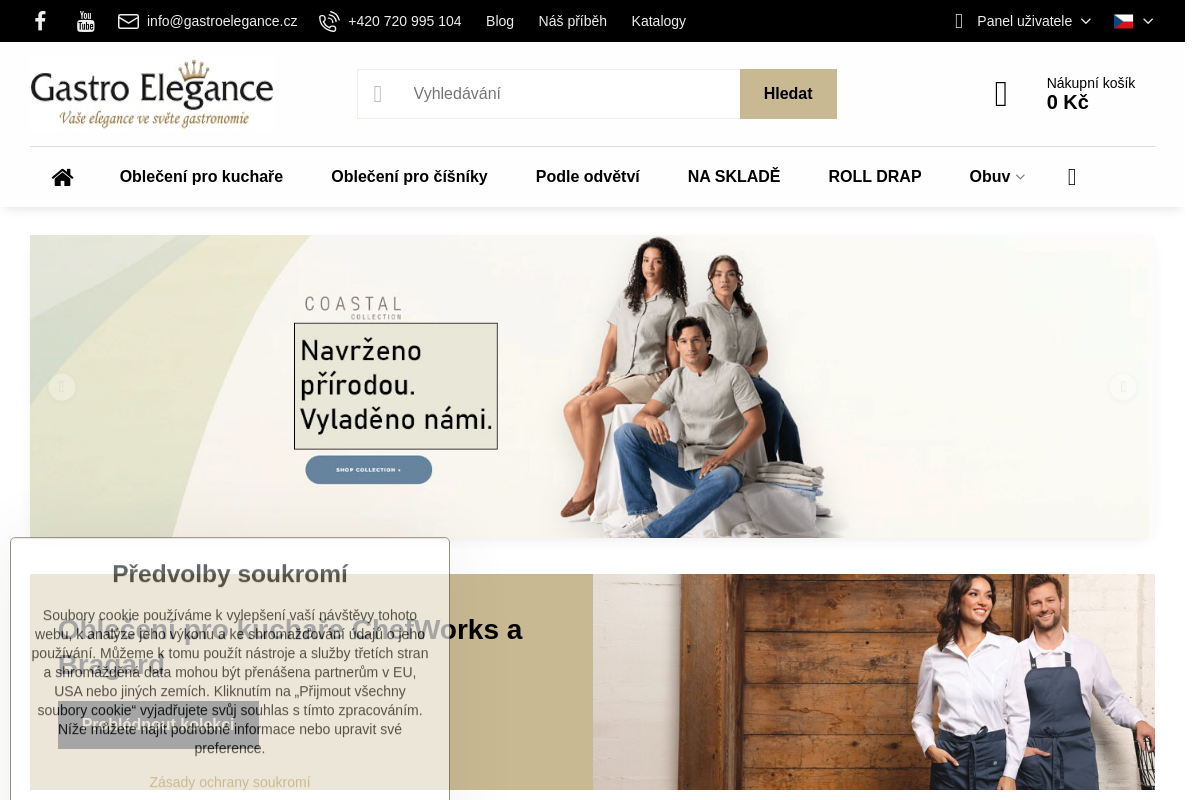The image size is (1200, 800).
Task: Click the Hledat search button
Action: pos(788,94)
